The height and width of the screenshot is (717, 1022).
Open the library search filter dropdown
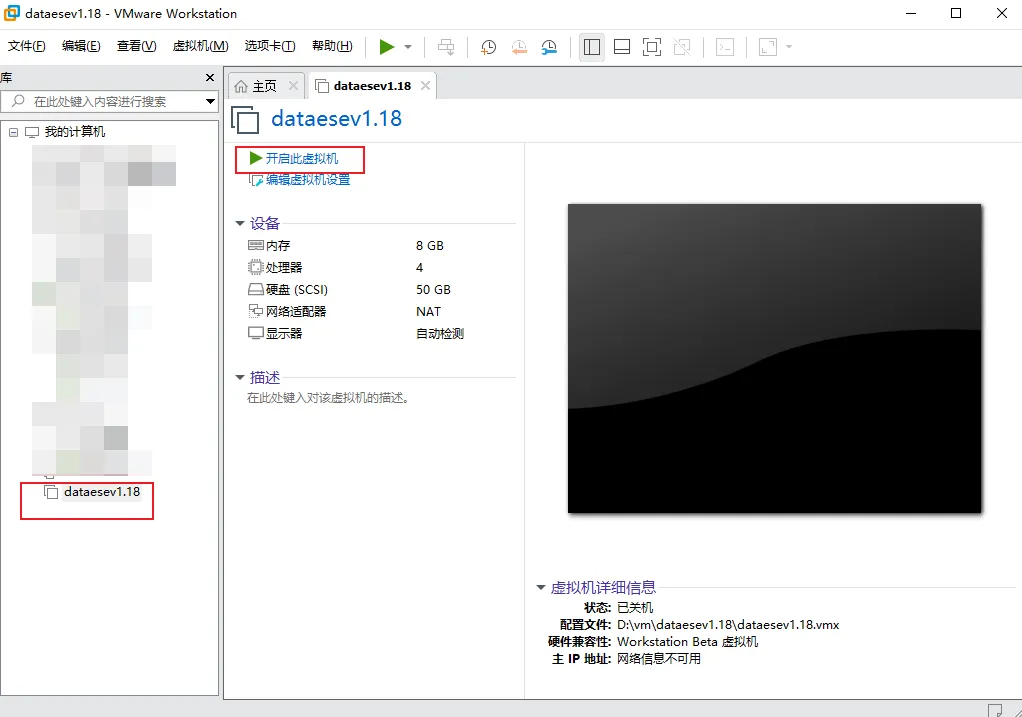point(210,101)
